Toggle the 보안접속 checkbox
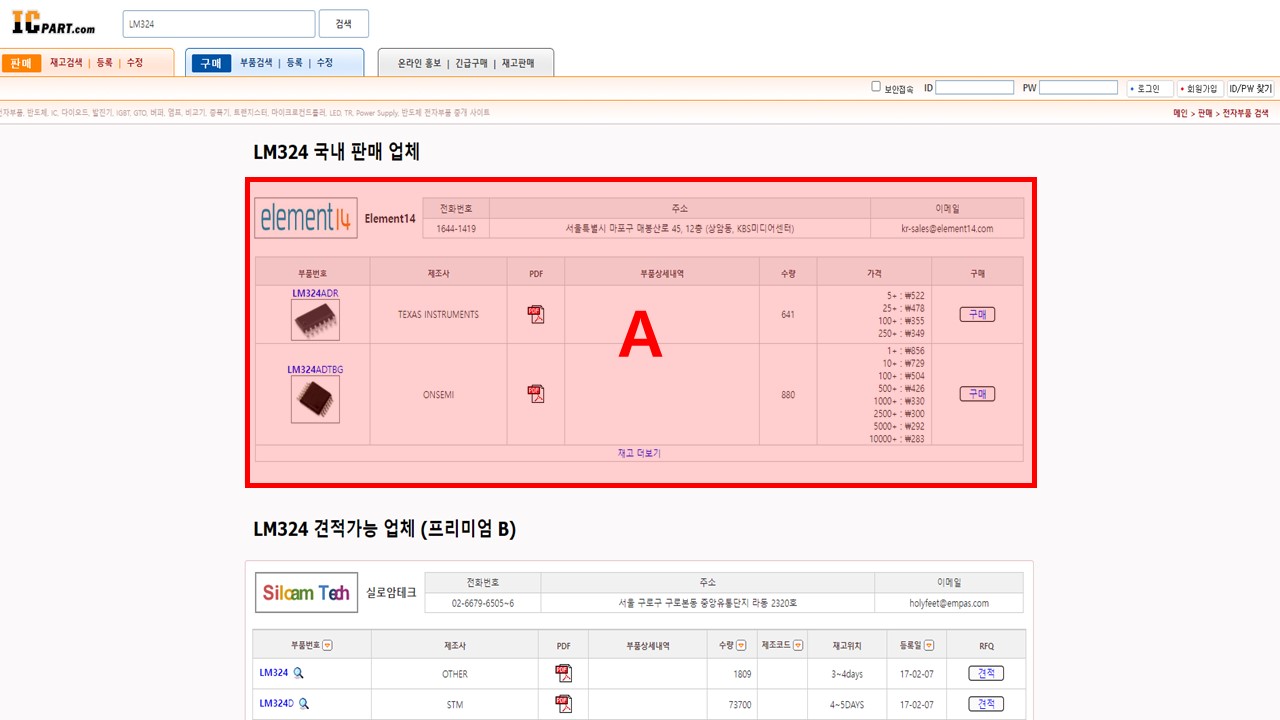1280x720 pixels. (x=876, y=87)
